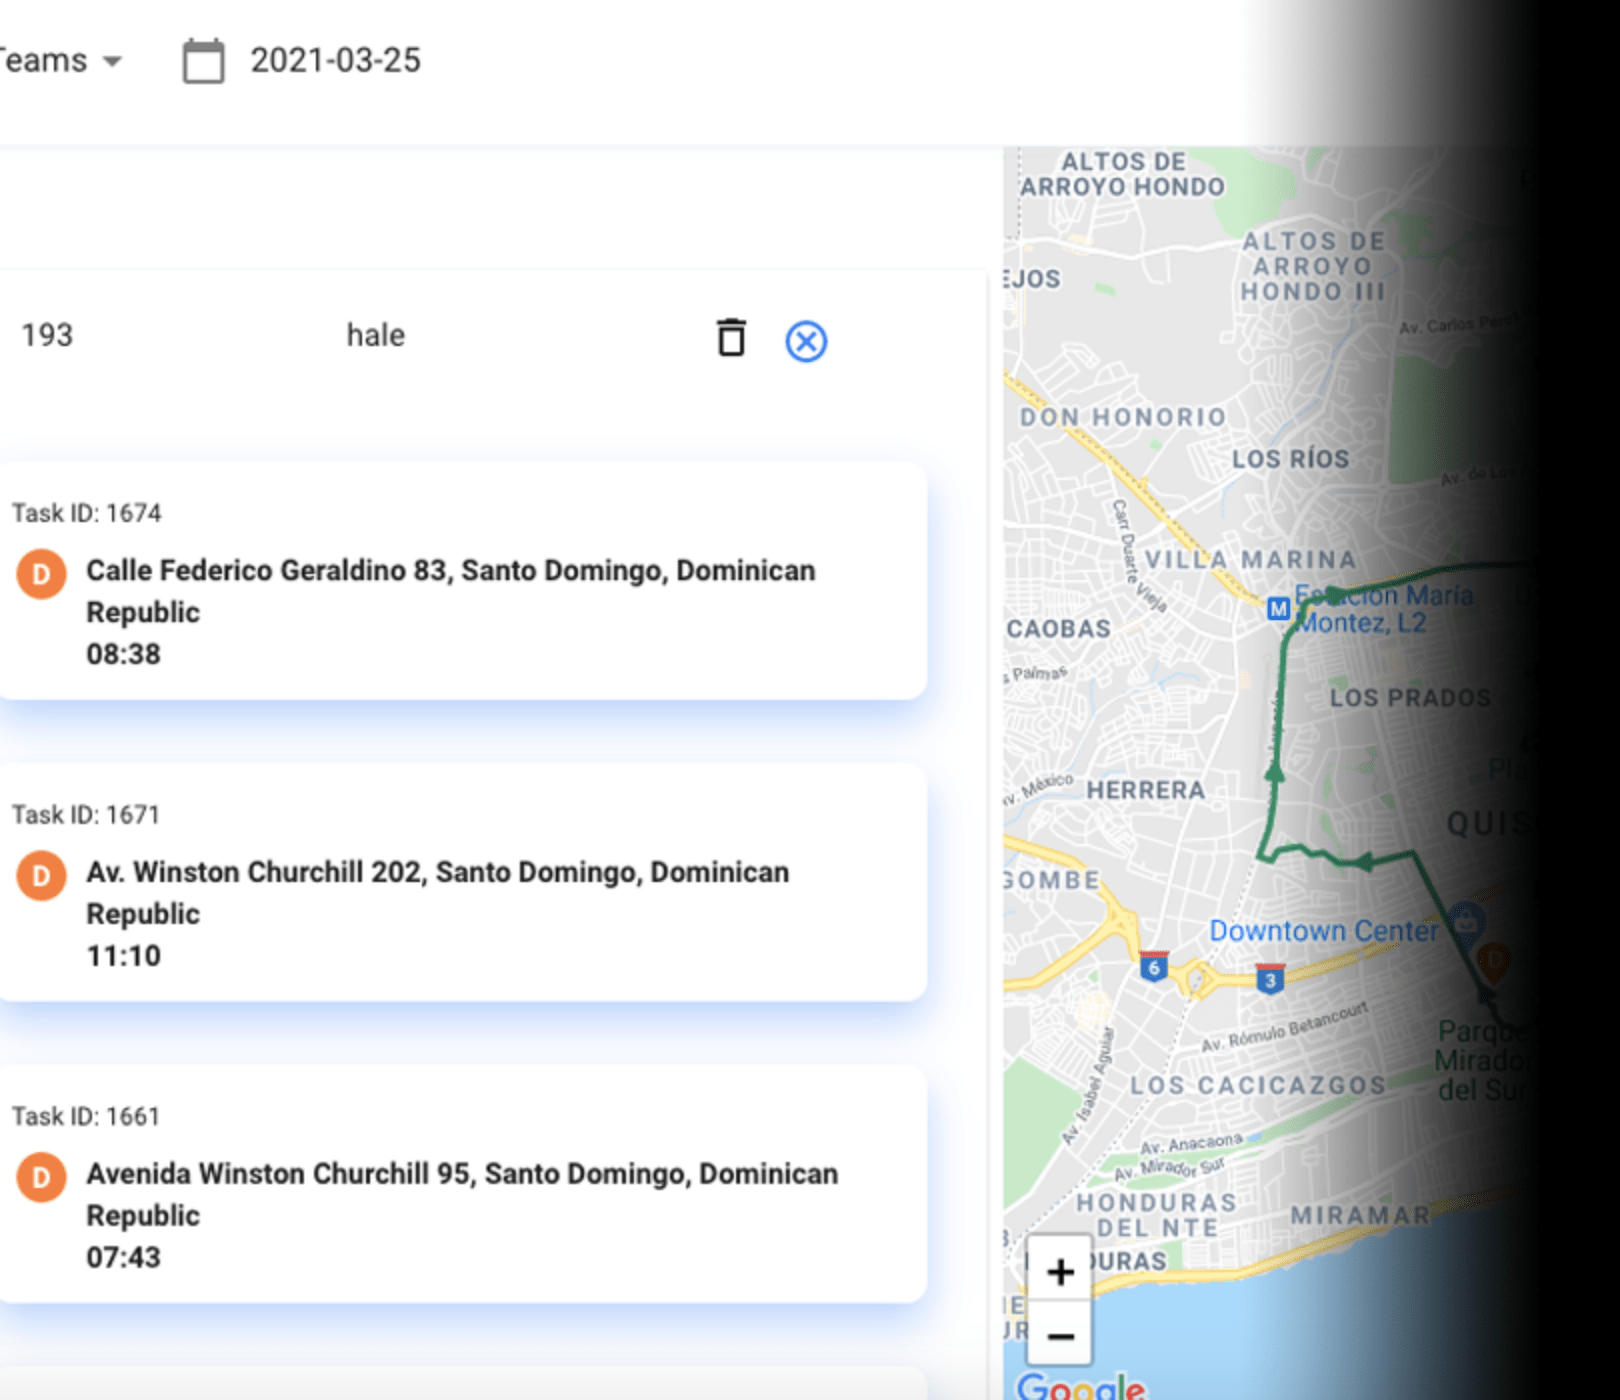This screenshot has width=1620, height=1400.
Task: Click the route 6 highway shield
Action: [x=1152, y=968]
